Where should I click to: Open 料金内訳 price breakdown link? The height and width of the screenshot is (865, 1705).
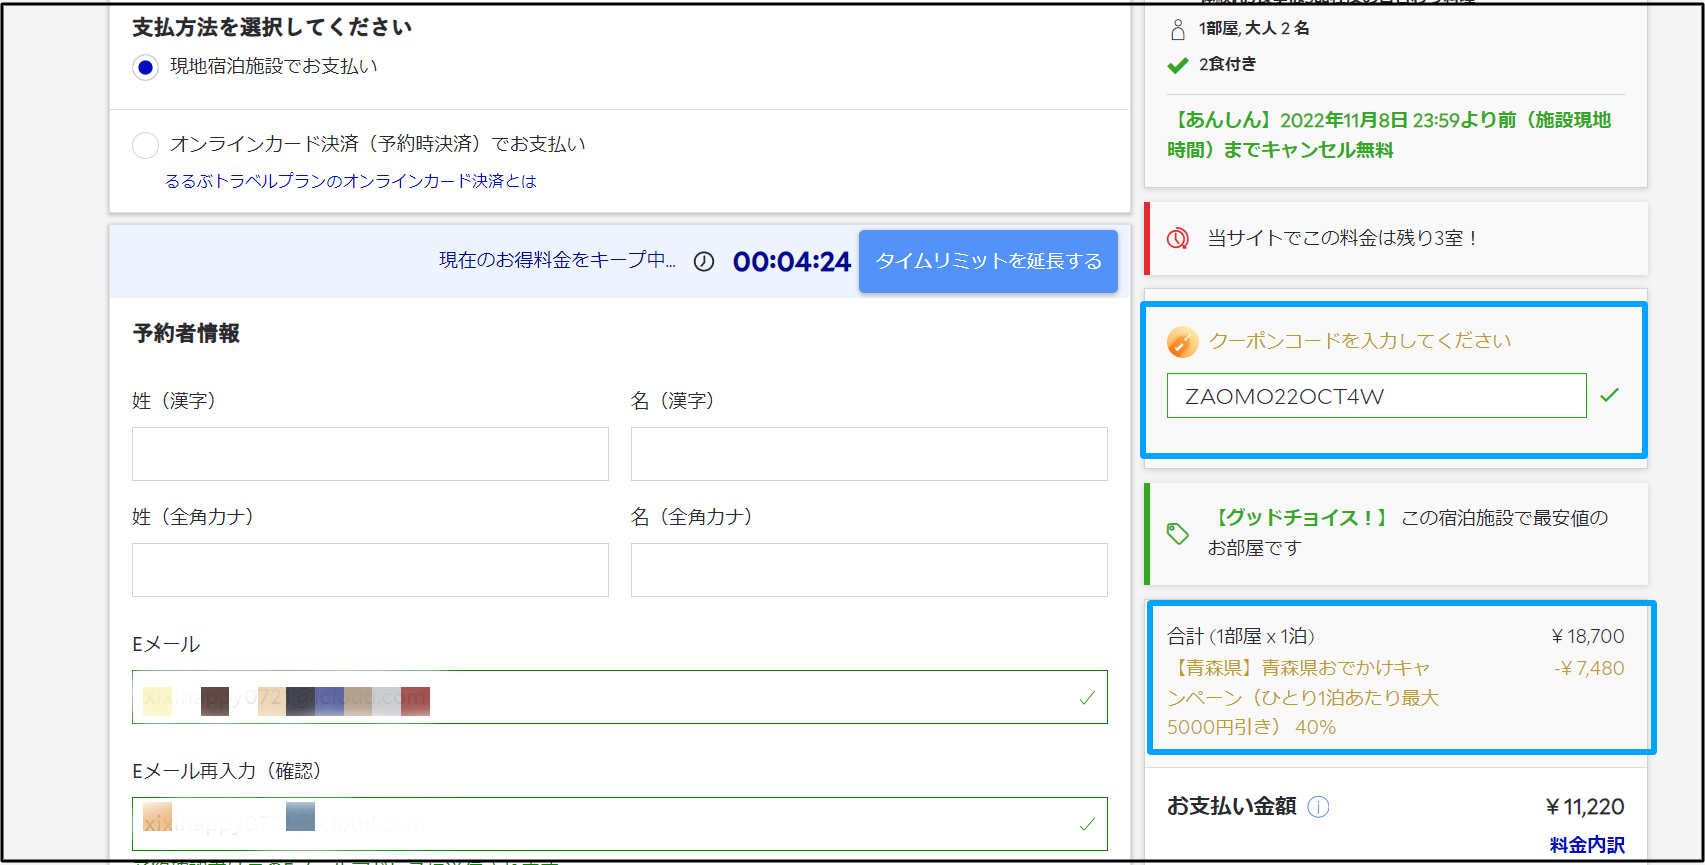1587,845
